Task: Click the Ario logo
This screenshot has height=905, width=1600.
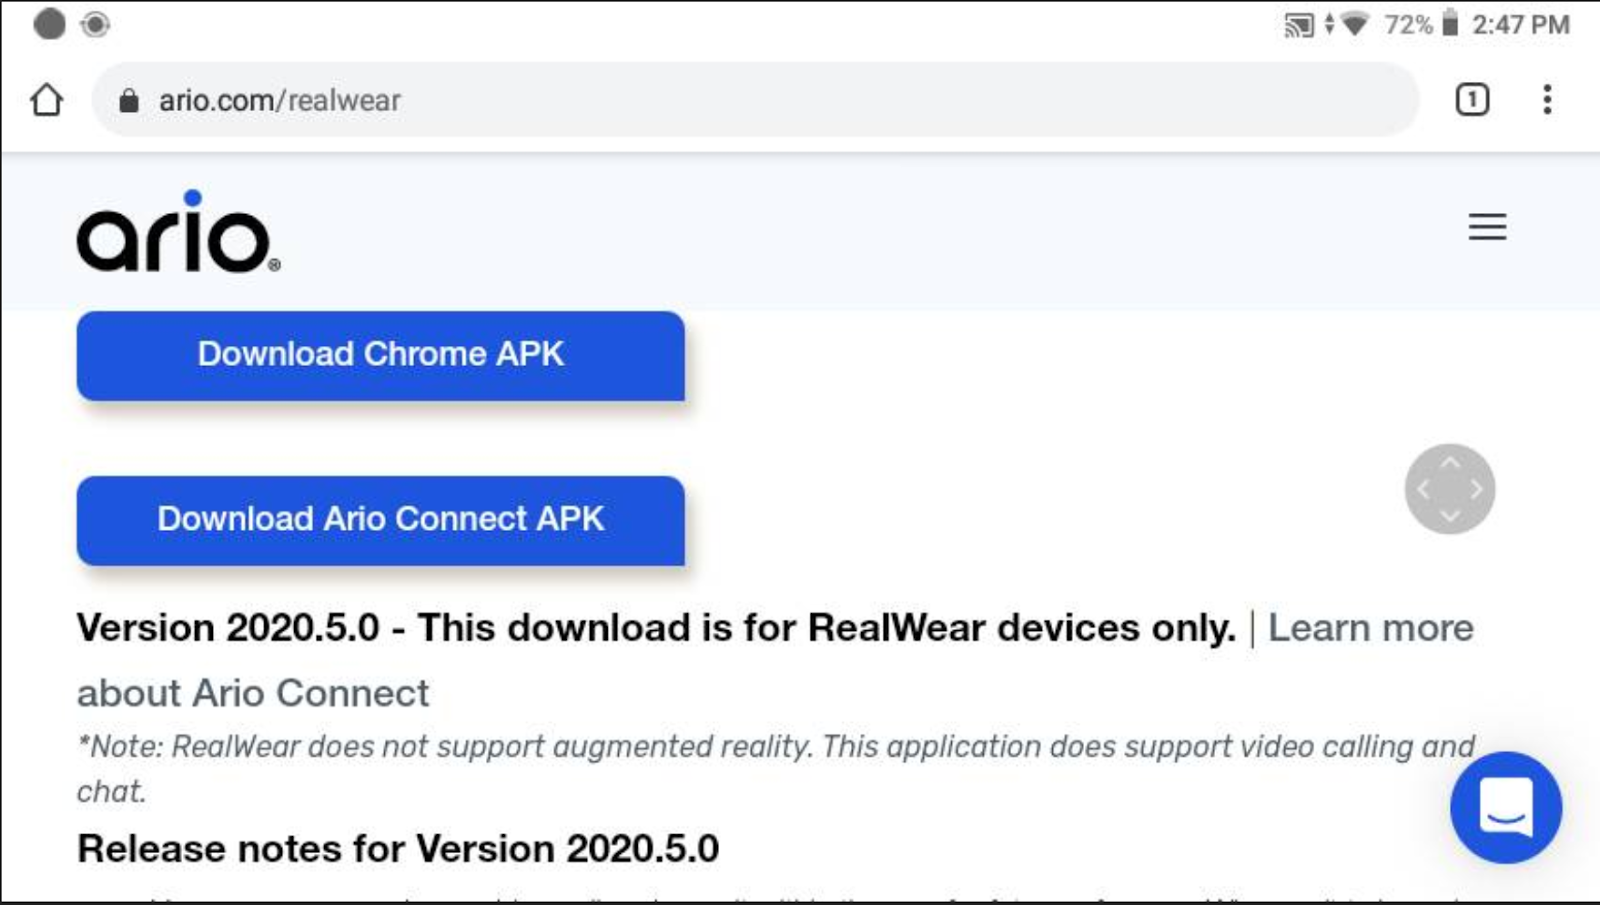Action: (178, 232)
